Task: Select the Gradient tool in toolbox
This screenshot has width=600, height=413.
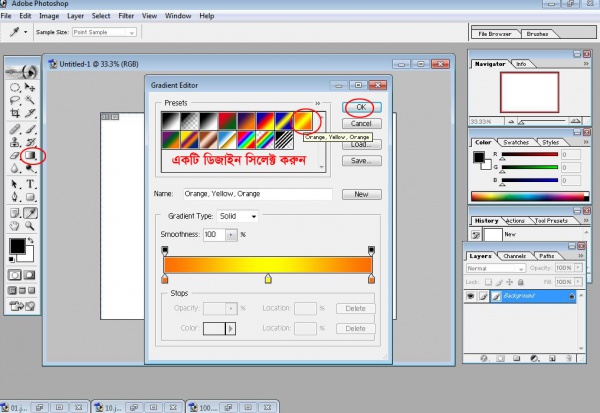Action: click(x=30, y=155)
